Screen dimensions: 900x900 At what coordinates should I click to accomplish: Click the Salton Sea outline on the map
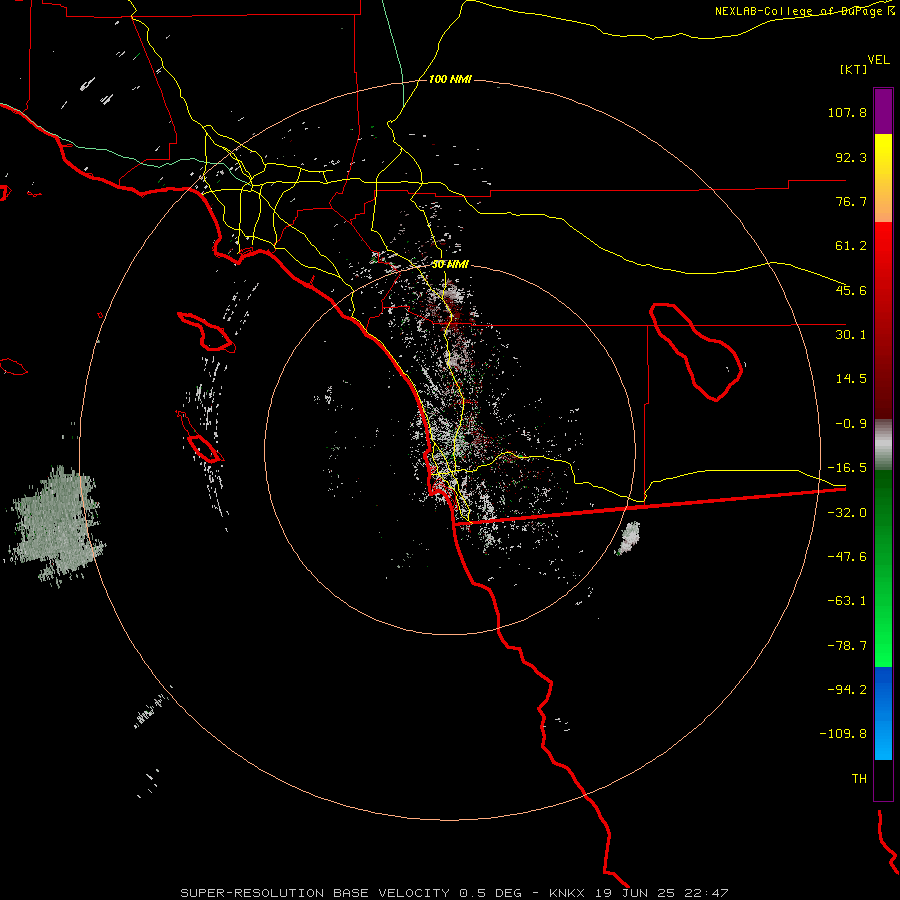point(696,351)
